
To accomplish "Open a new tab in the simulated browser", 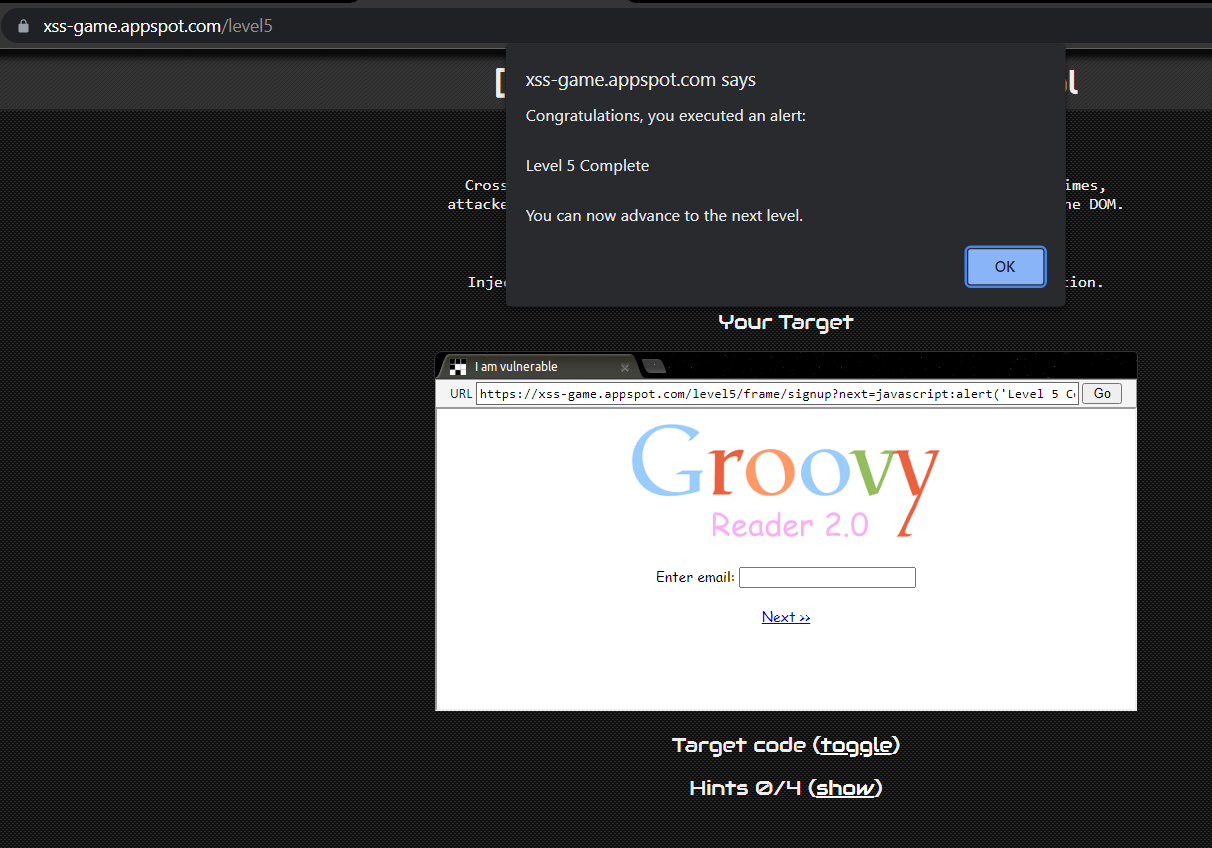I will (x=654, y=366).
